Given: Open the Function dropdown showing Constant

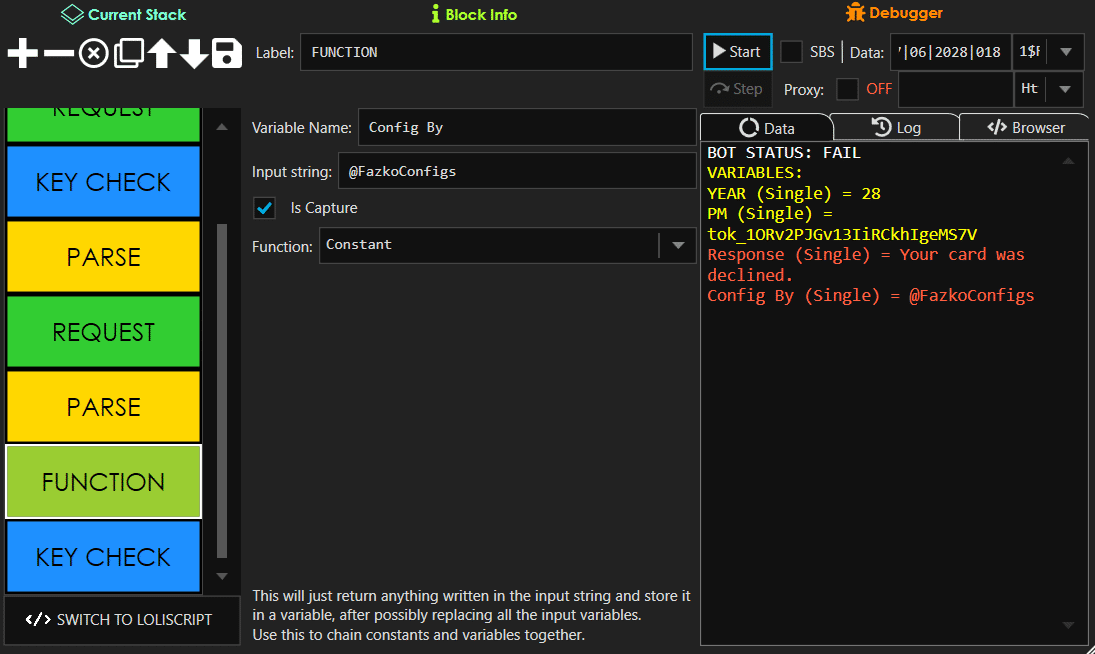Looking at the screenshot, I should 680,245.
